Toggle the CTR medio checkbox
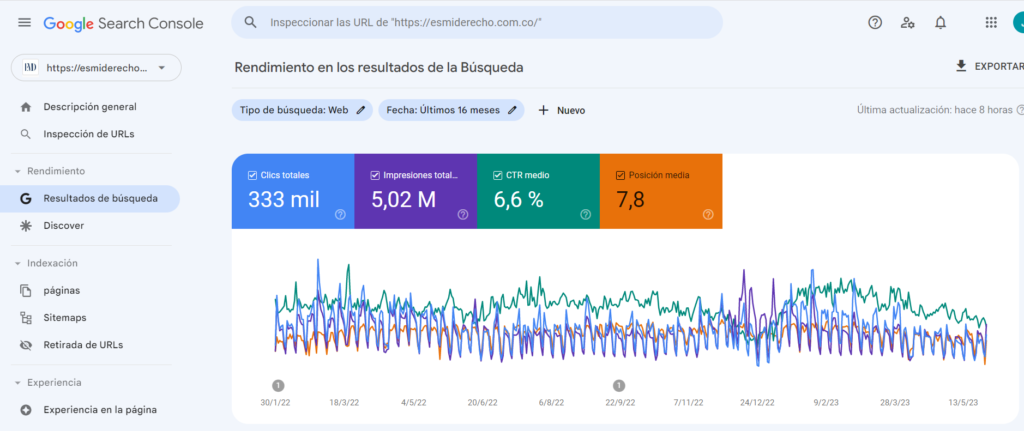 [x=497, y=175]
